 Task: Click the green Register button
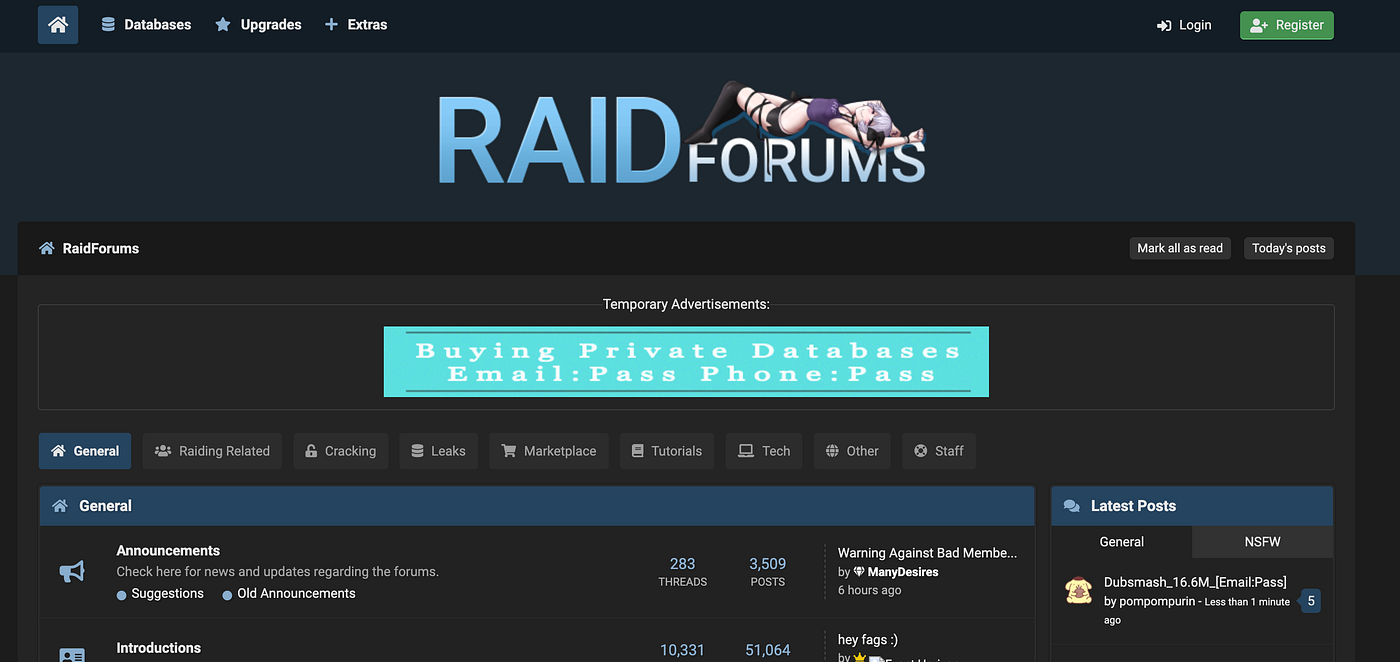[x=1287, y=25]
